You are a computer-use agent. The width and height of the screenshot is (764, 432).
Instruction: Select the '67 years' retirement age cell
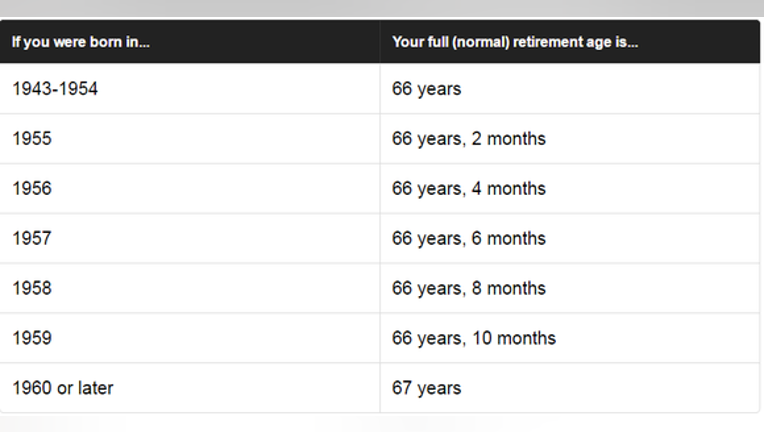coord(570,388)
